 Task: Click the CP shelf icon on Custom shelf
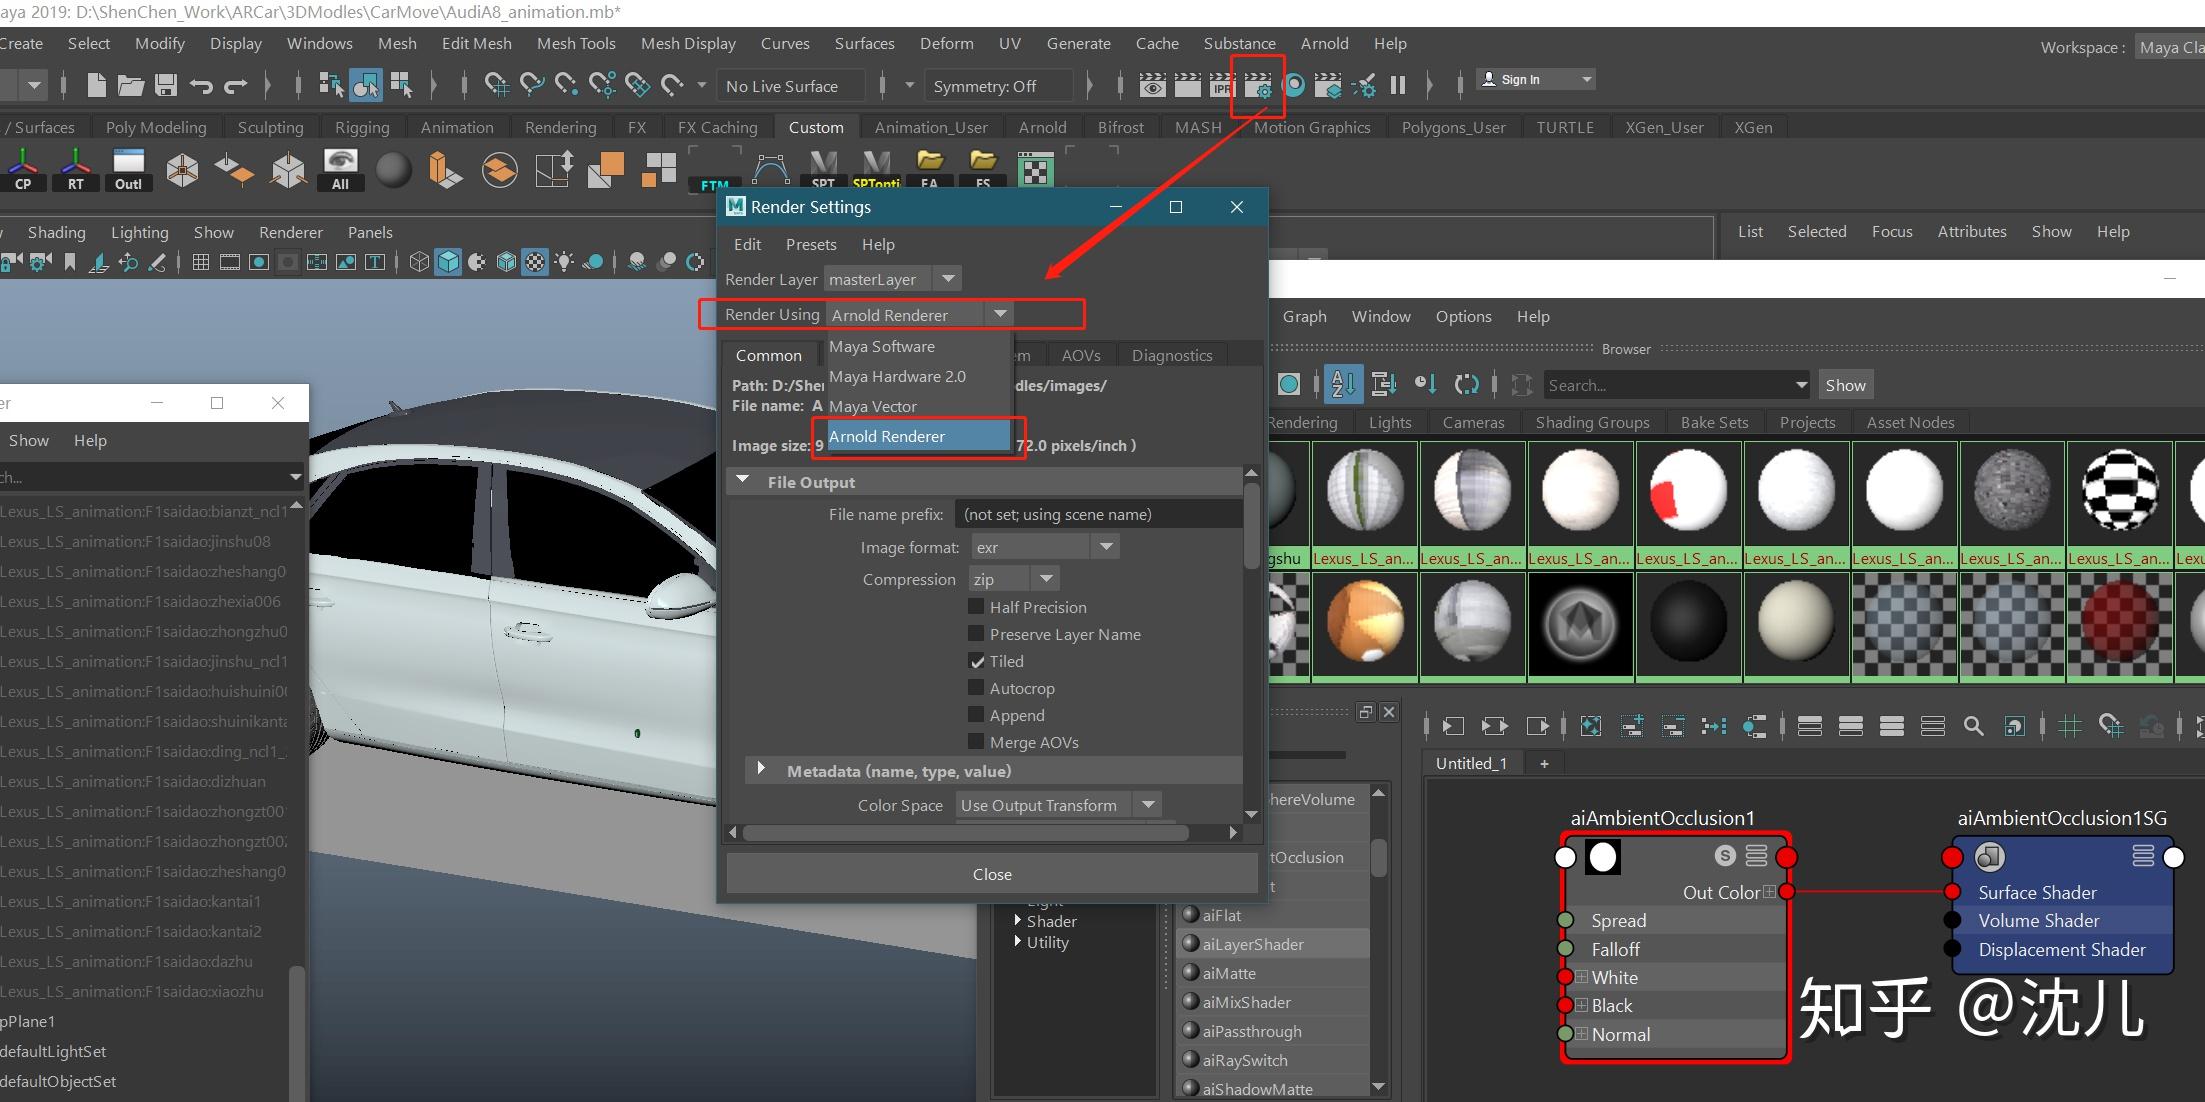point(23,168)
